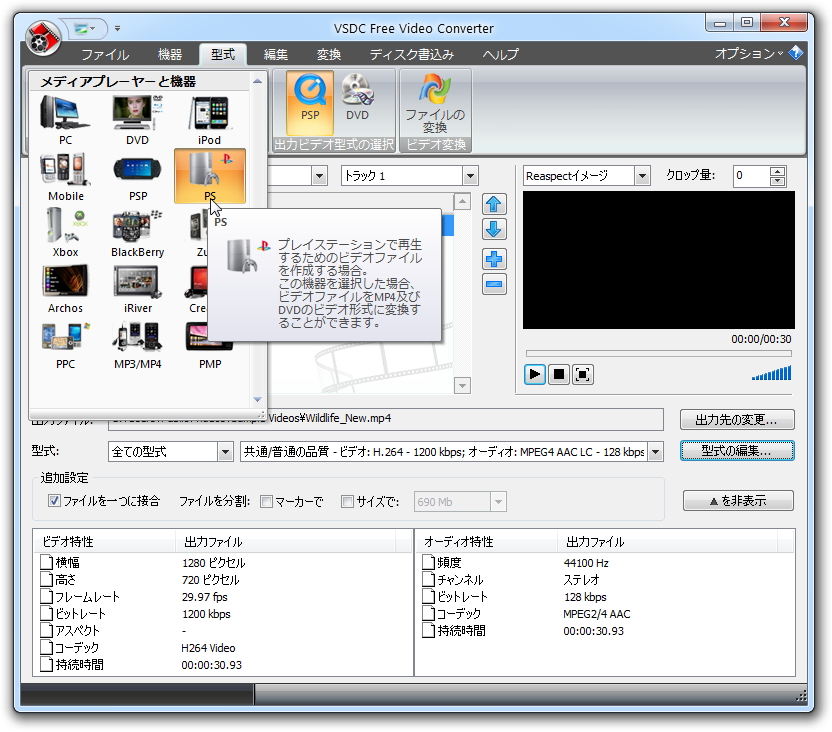Pick the MP3/MP4 player device icon

click(x=137, y=345)
